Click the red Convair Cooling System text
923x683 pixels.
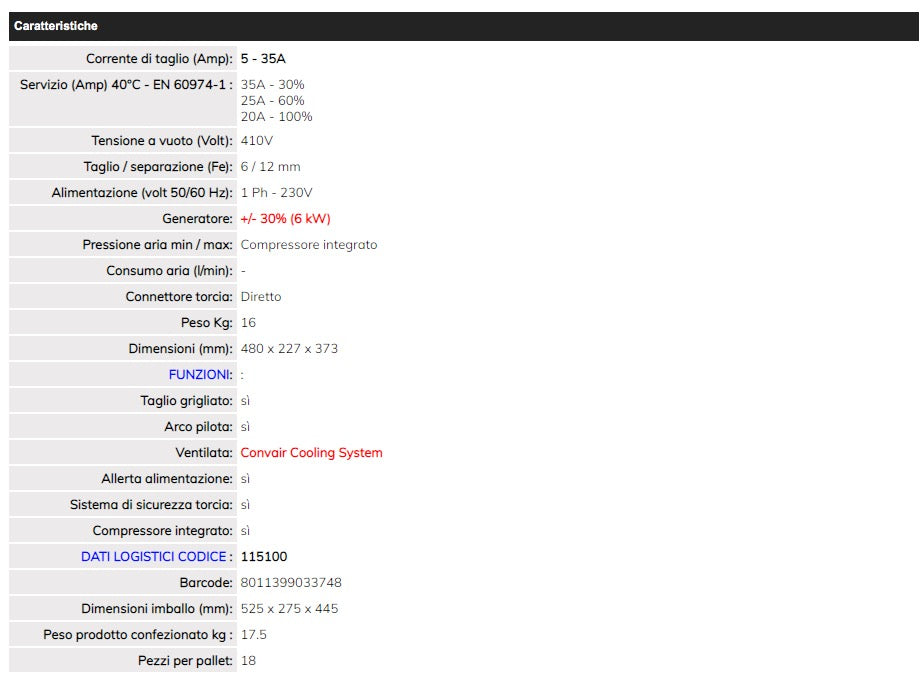click(x=311, y=453)
